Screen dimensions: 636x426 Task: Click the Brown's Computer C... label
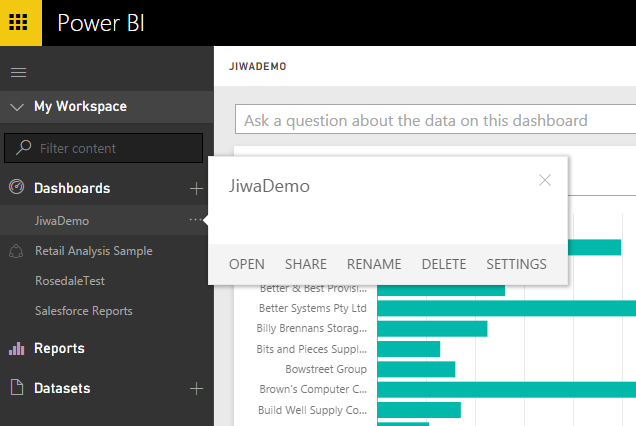click(x=313, y=389)
